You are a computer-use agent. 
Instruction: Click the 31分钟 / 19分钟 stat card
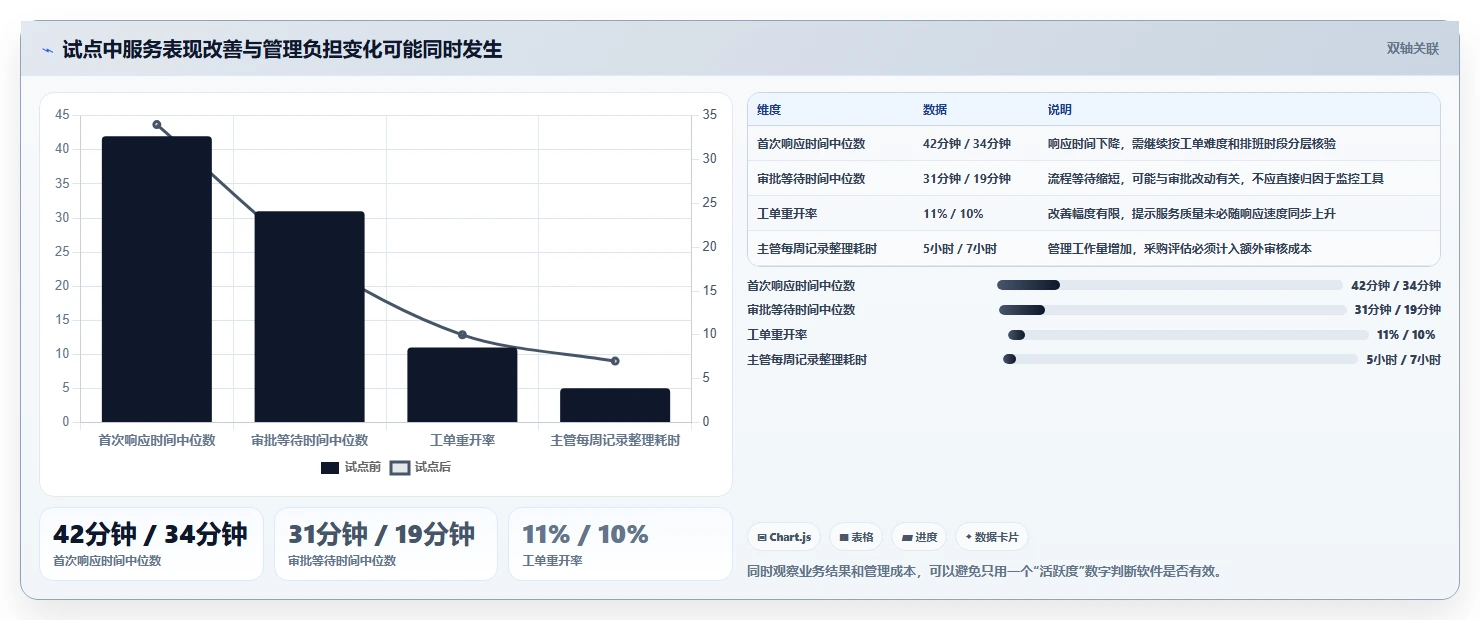tap(386, 544)
